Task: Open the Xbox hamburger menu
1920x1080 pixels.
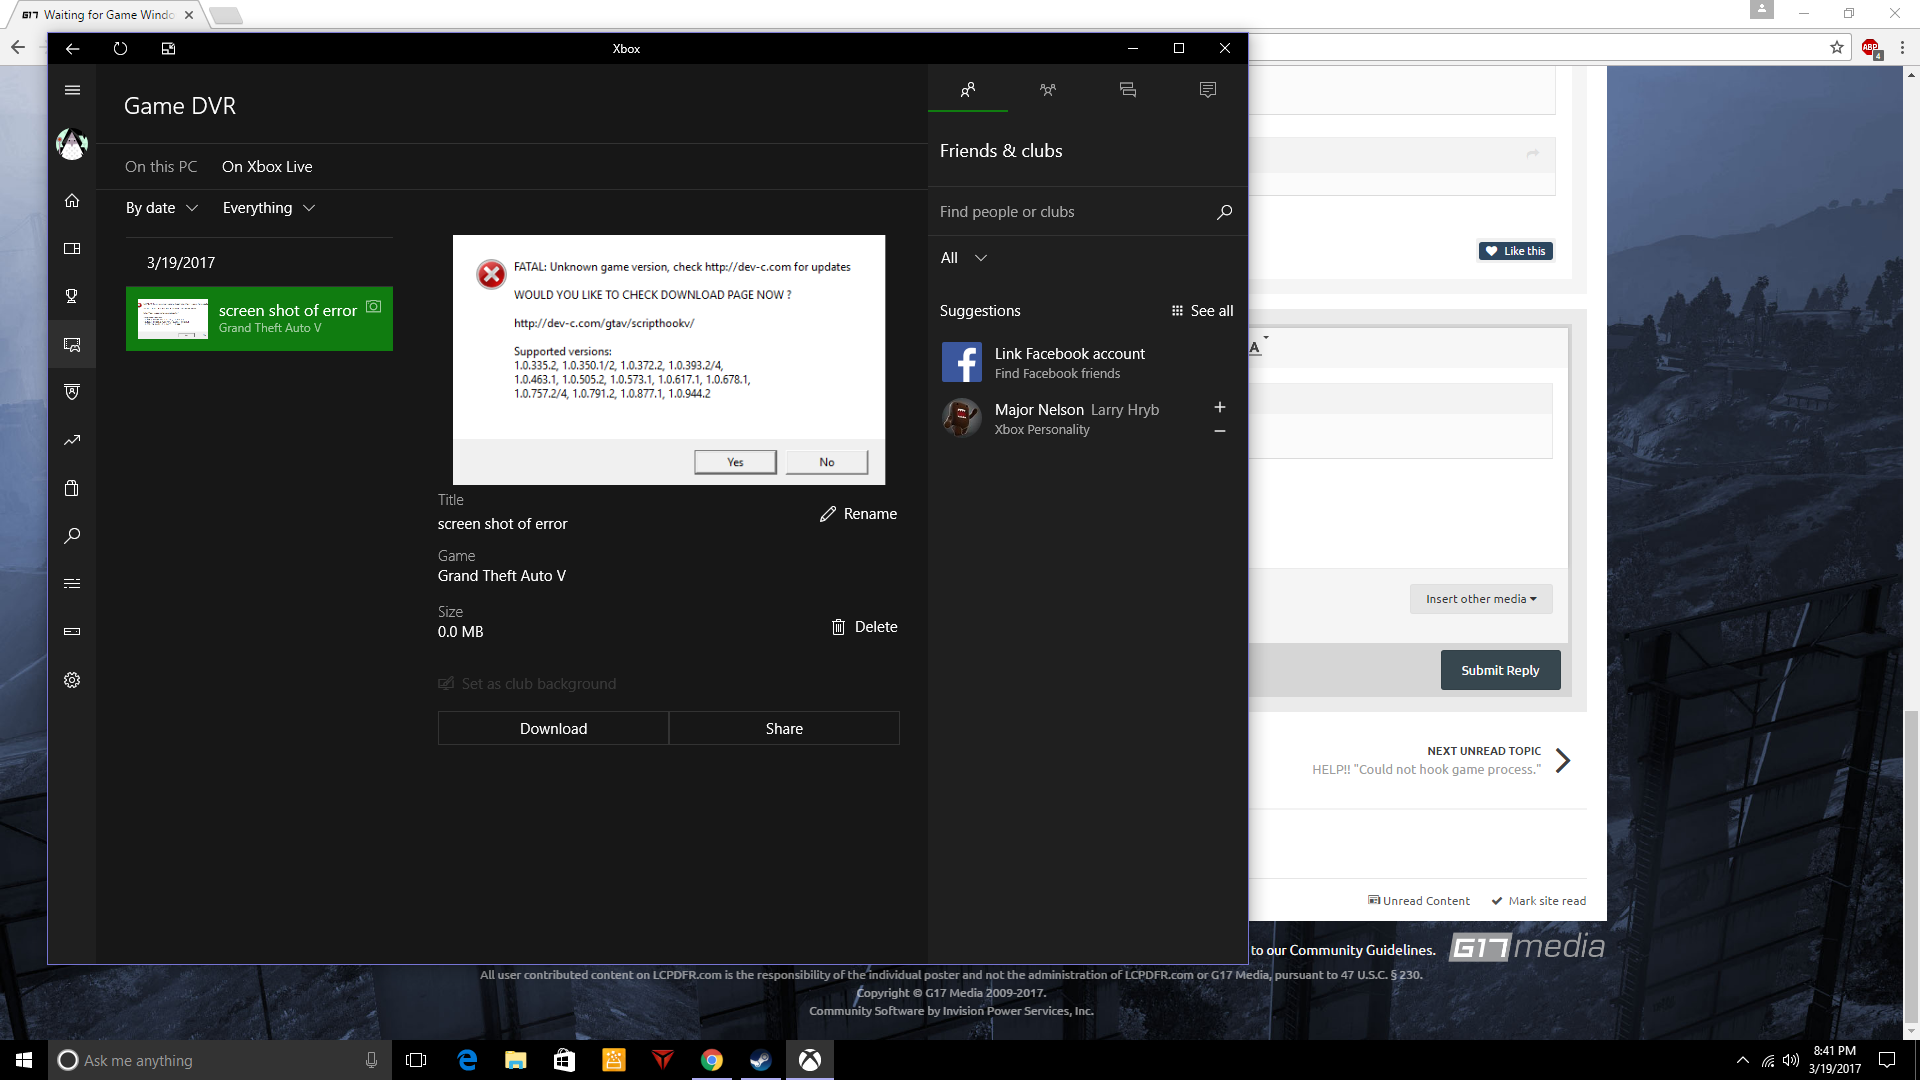Action: [x=72, y=90]
